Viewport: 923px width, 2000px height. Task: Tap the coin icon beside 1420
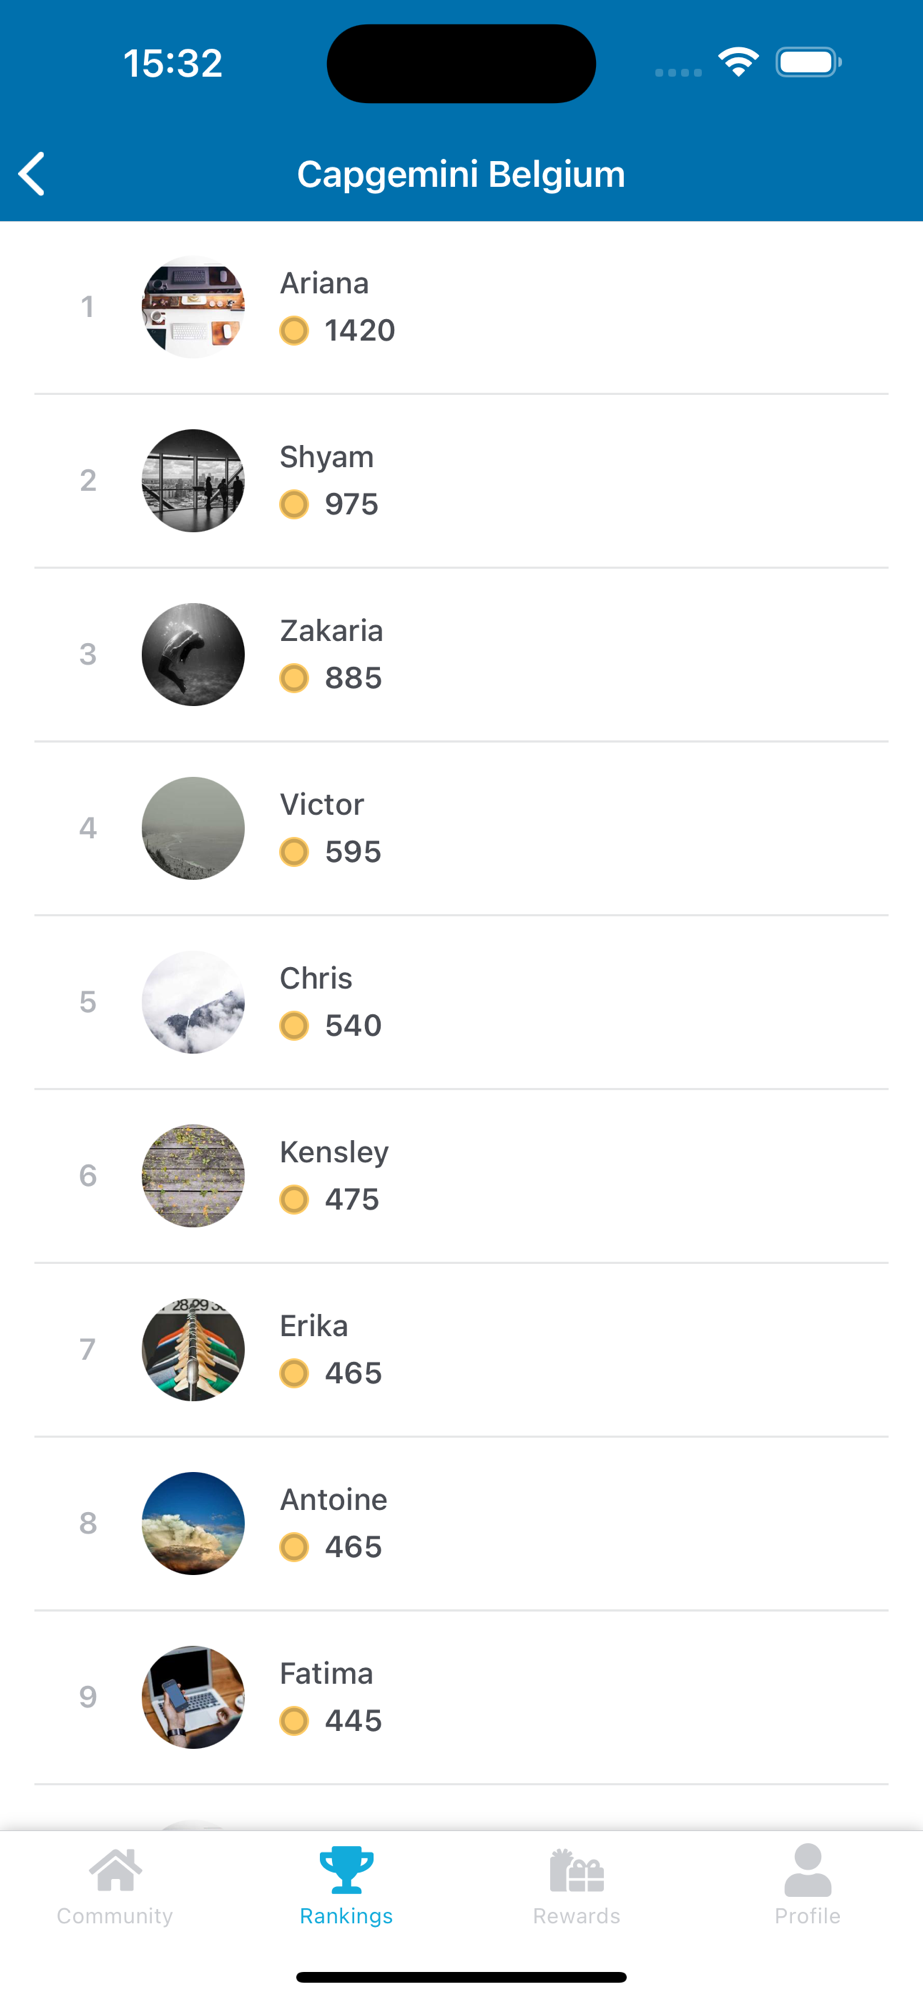pos(294,330)
